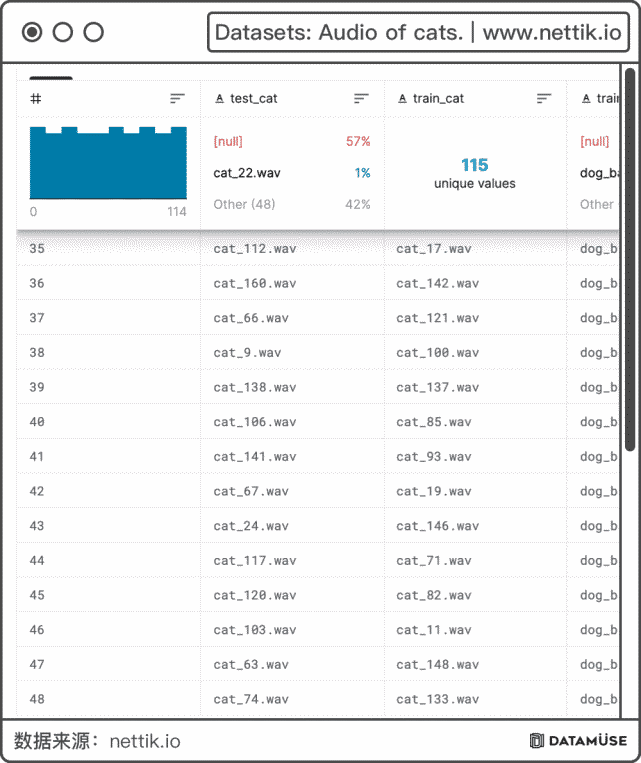Select cell cat_82.wav
This screenshot has height=763, width=641.
(434, 595)
